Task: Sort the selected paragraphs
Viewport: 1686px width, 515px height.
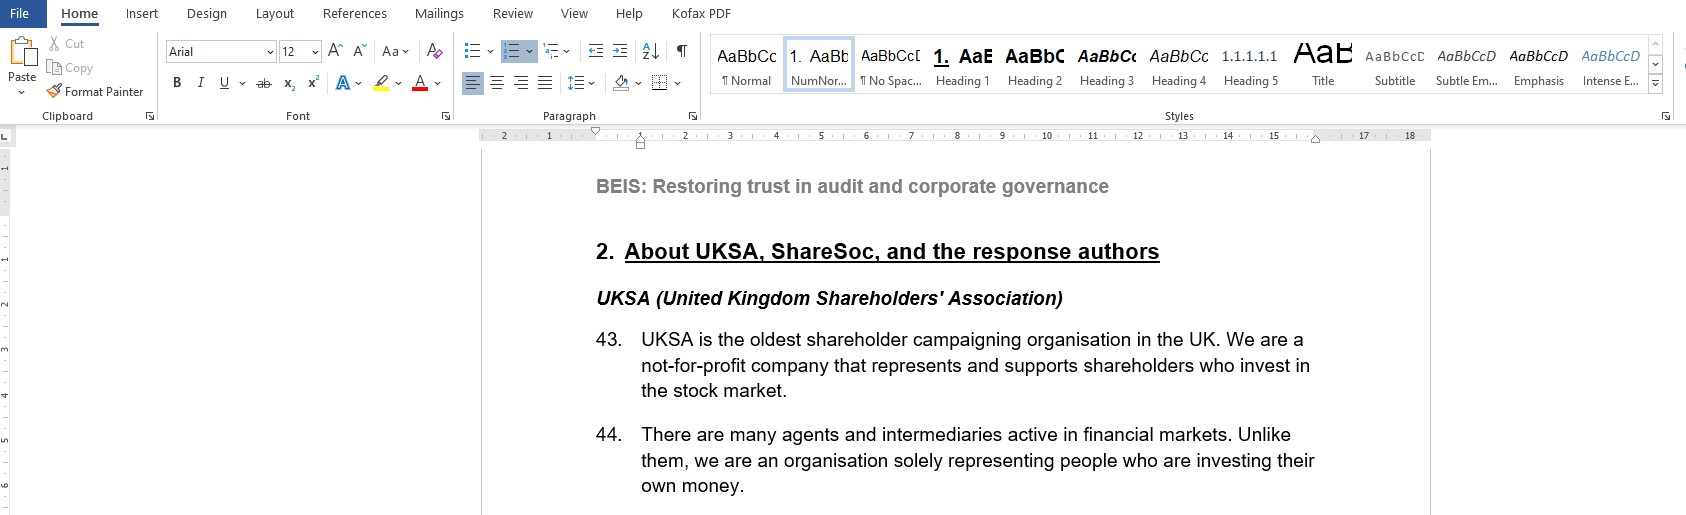Action: [650, 51]
